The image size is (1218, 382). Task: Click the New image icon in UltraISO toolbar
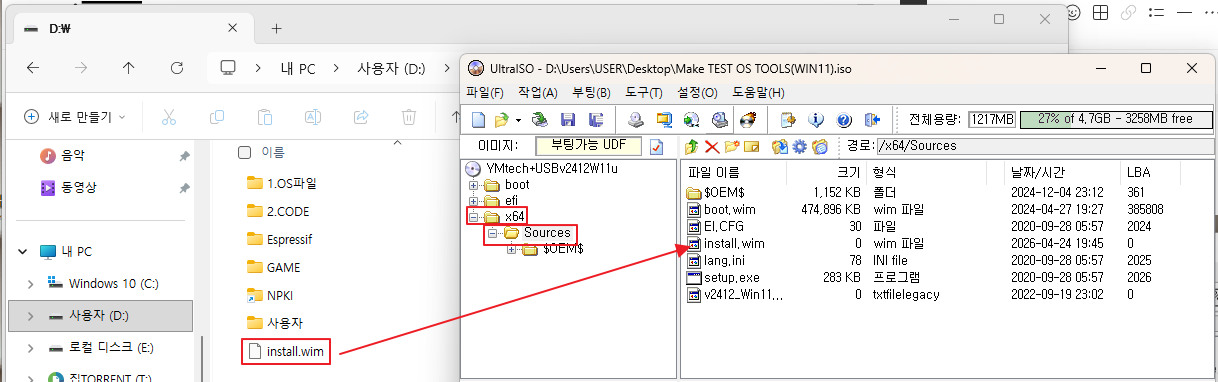[x=479, y=120]
